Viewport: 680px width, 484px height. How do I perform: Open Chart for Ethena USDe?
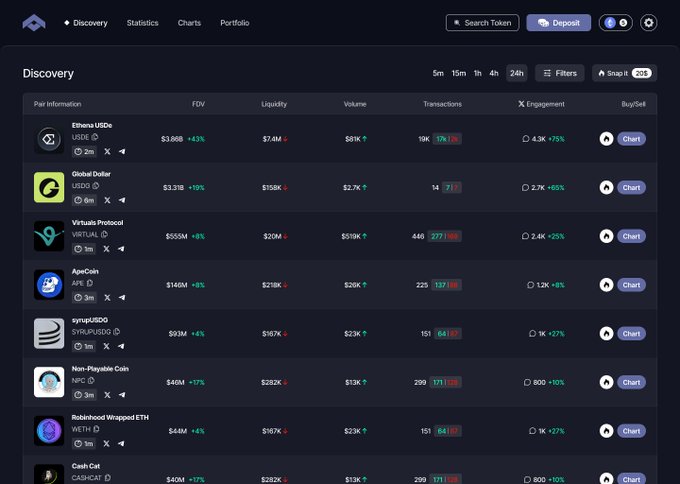point(631,139)
